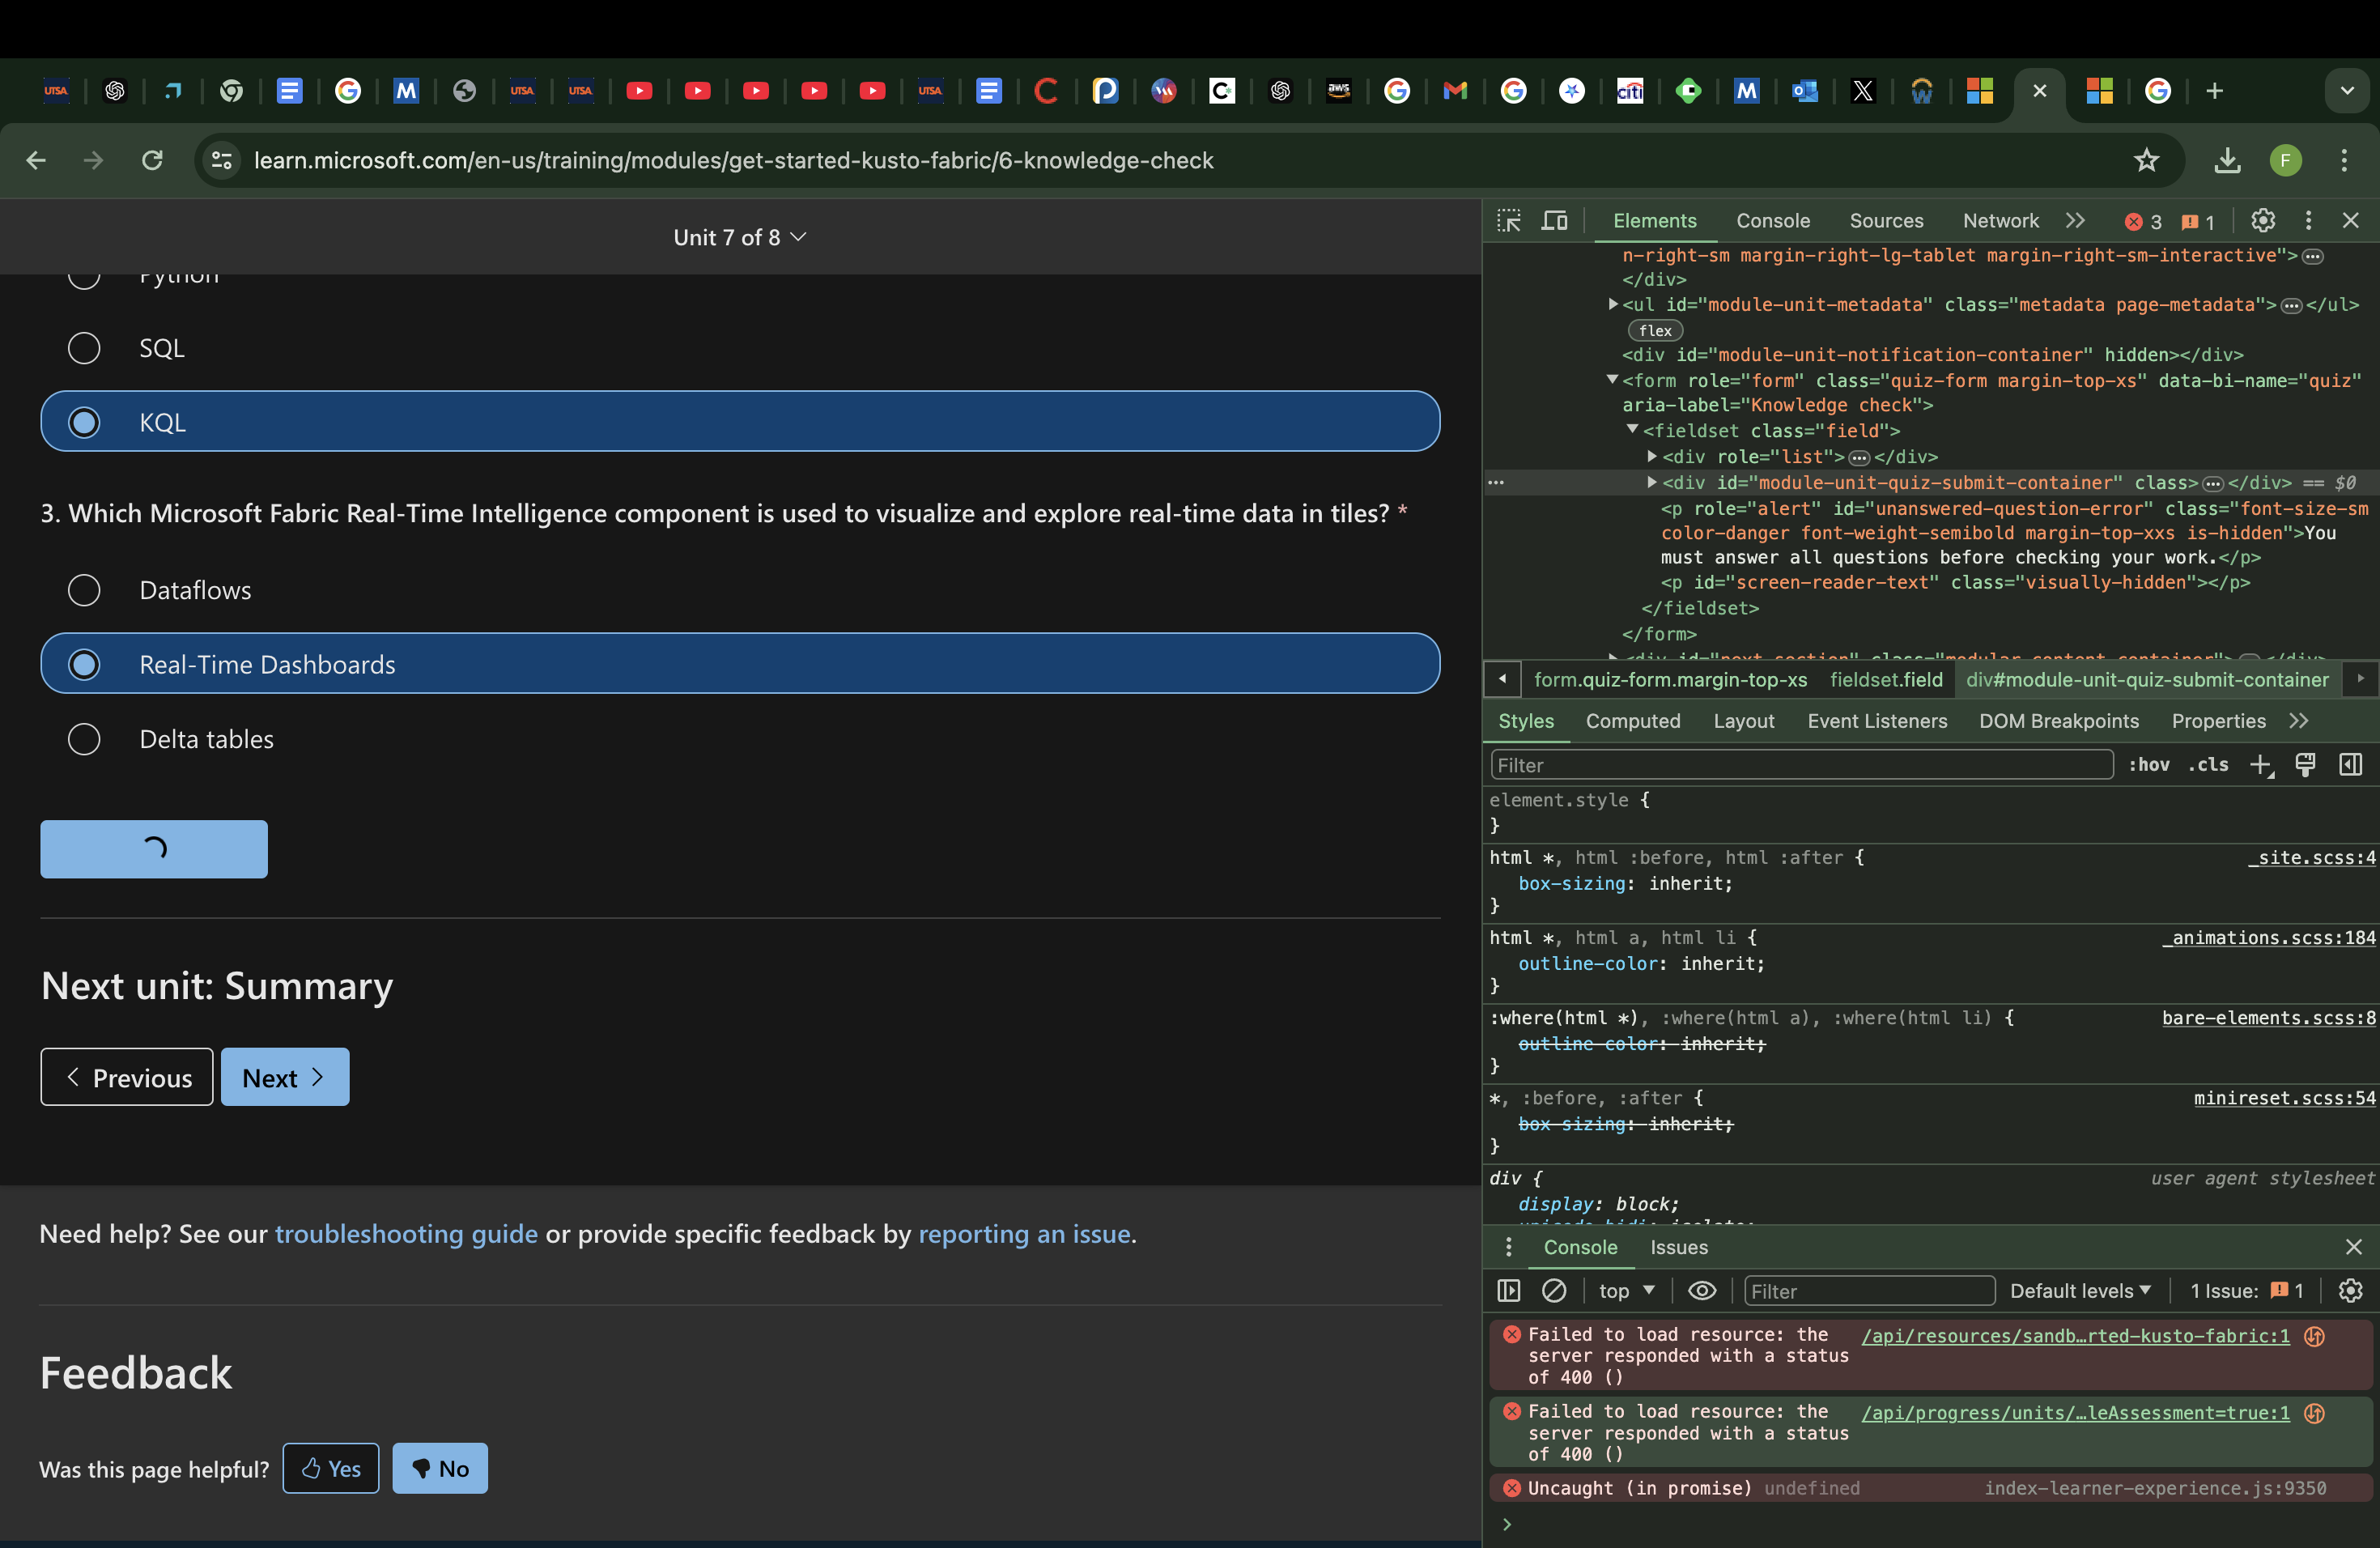Click Yes for page helpful feedback
2380x1548 pixels.
(331, 1468)
